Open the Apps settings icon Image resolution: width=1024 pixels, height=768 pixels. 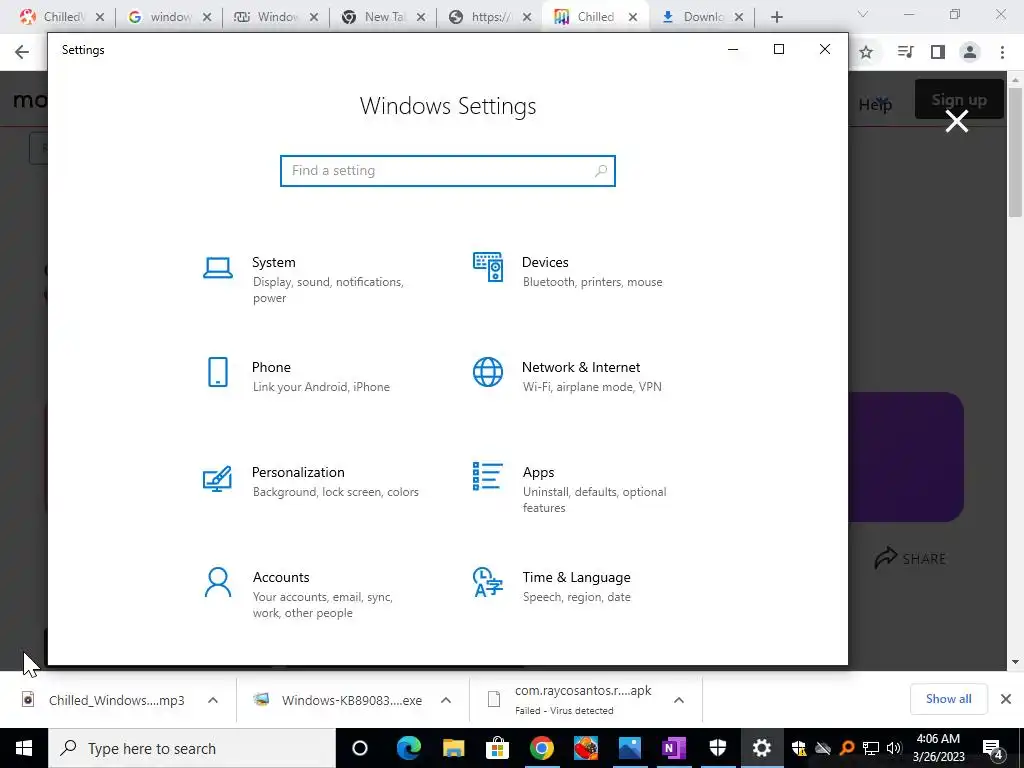(488, 476)
